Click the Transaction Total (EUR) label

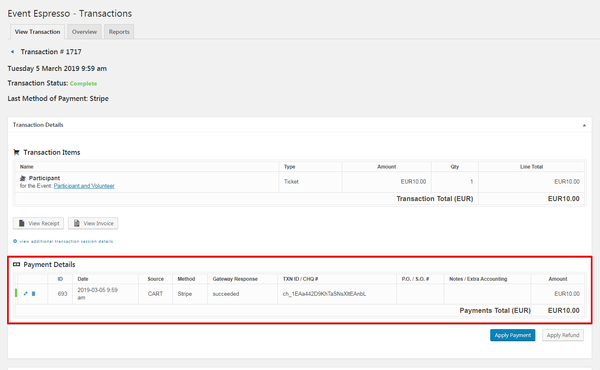point(435,199)
